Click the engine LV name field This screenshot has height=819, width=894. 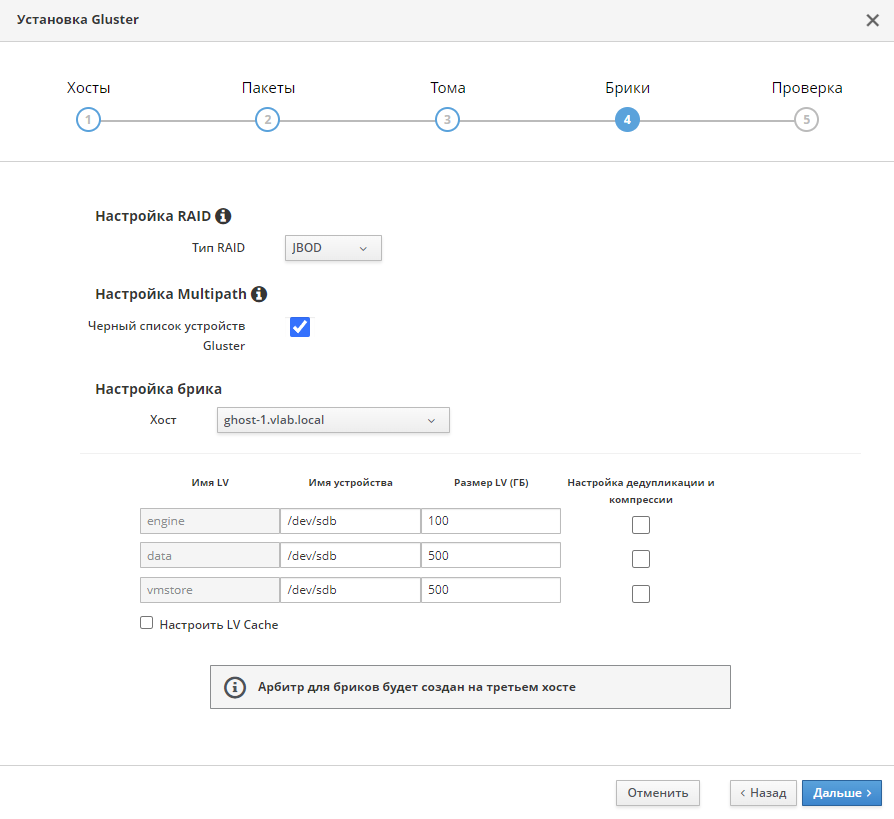coord(210,521)
